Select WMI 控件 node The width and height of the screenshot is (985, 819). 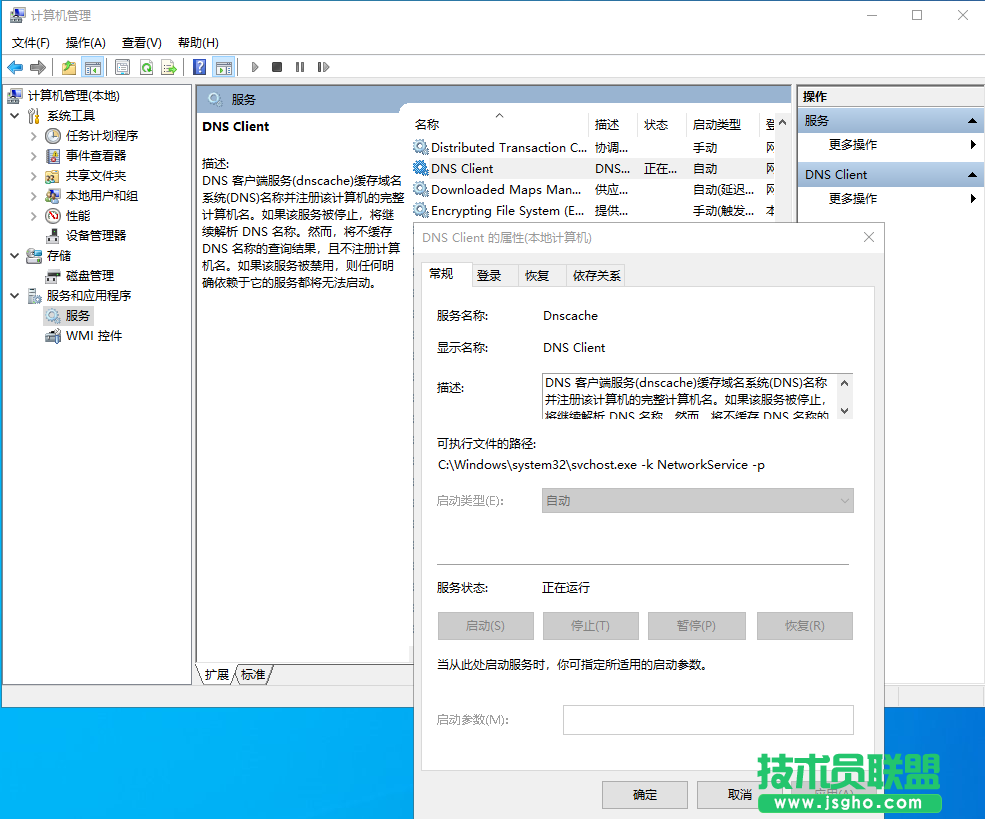click(x=94, y=335)
